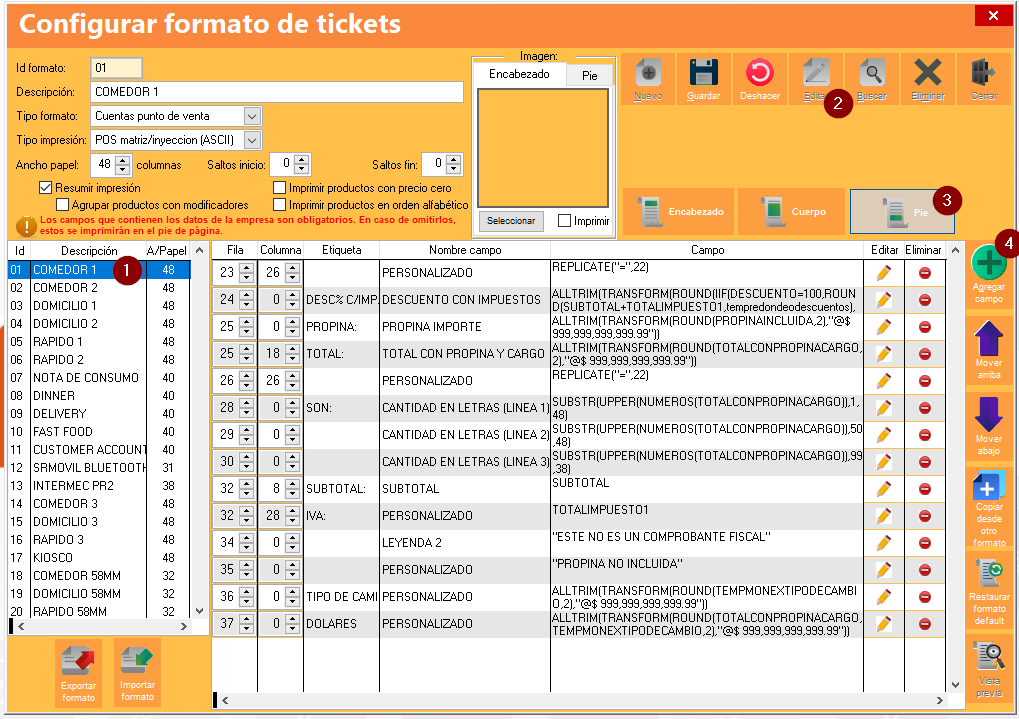Click Importar formato icon
Screen dimensions: 1019x719
click(x=137, y=672)
